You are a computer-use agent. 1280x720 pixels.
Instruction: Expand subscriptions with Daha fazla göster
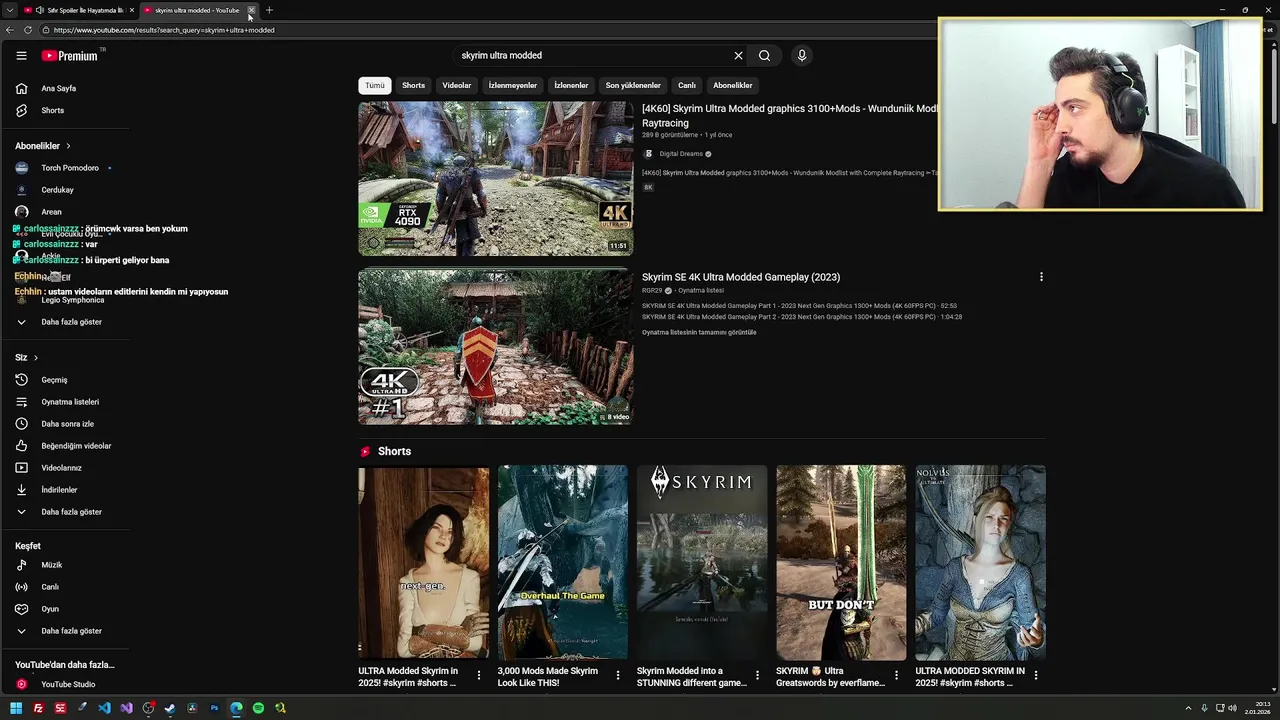click(70, 322)
